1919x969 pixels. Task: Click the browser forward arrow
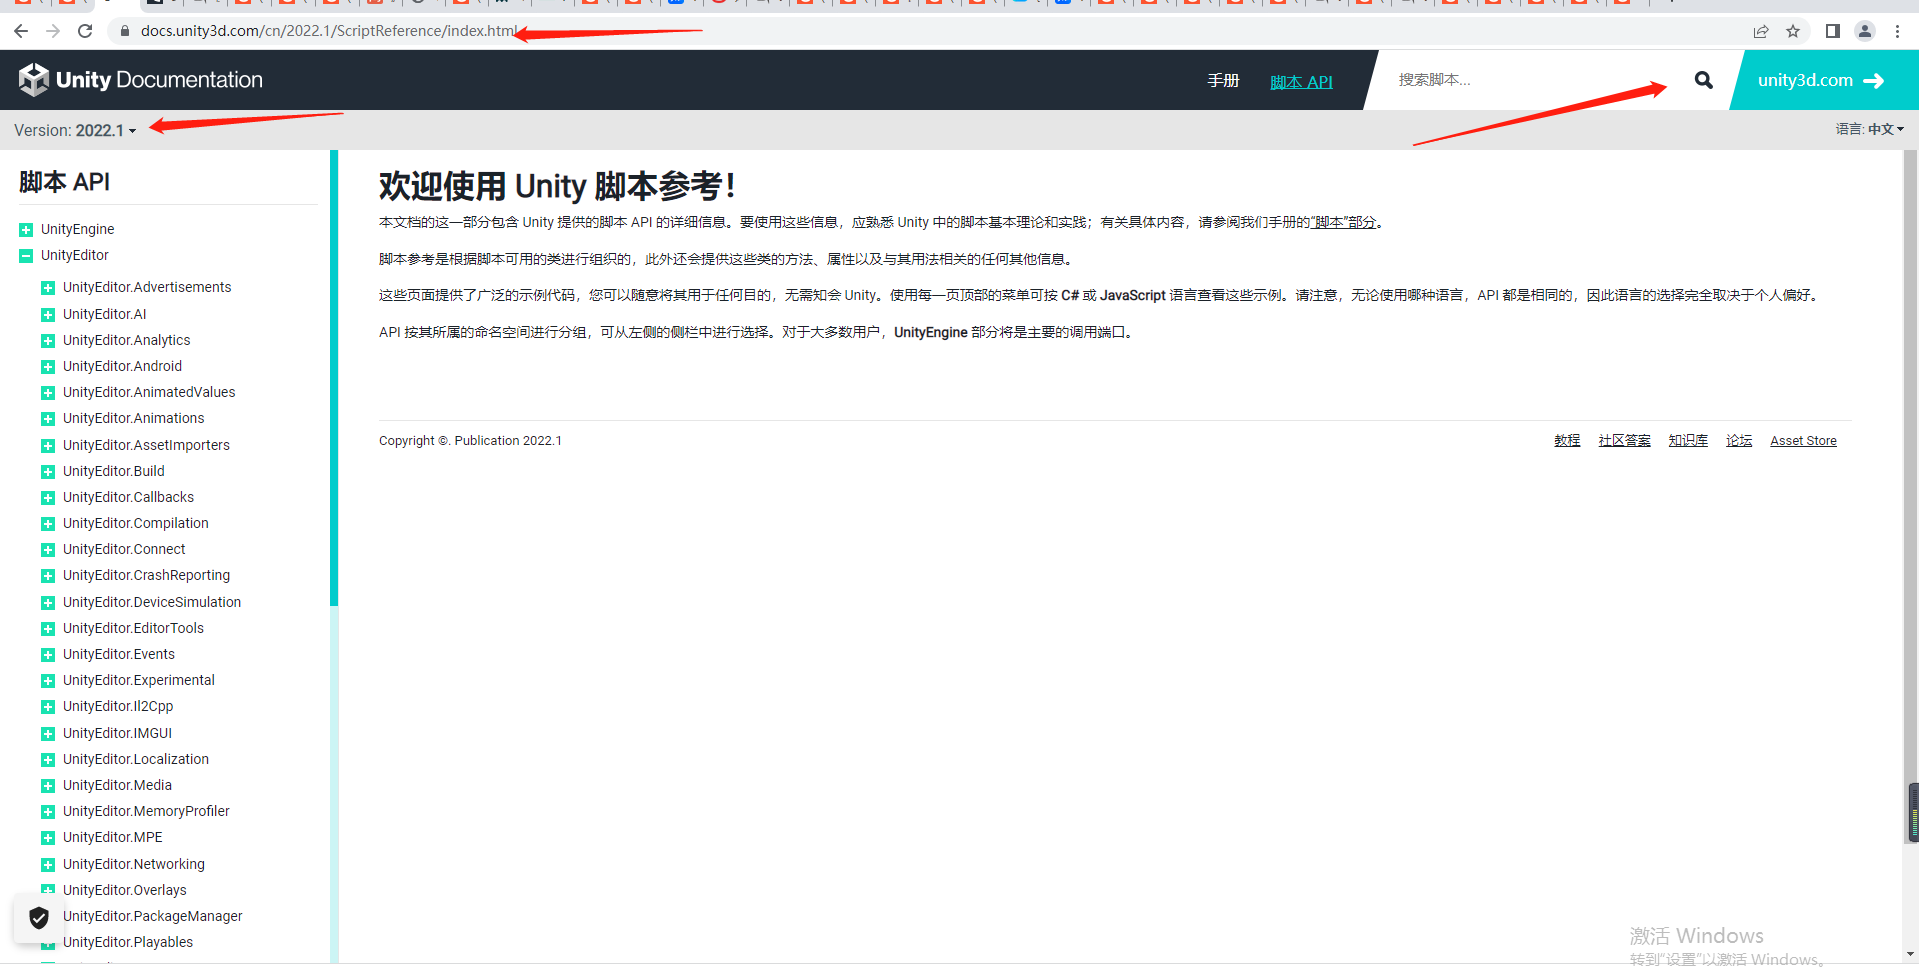(x=53, y=31)
